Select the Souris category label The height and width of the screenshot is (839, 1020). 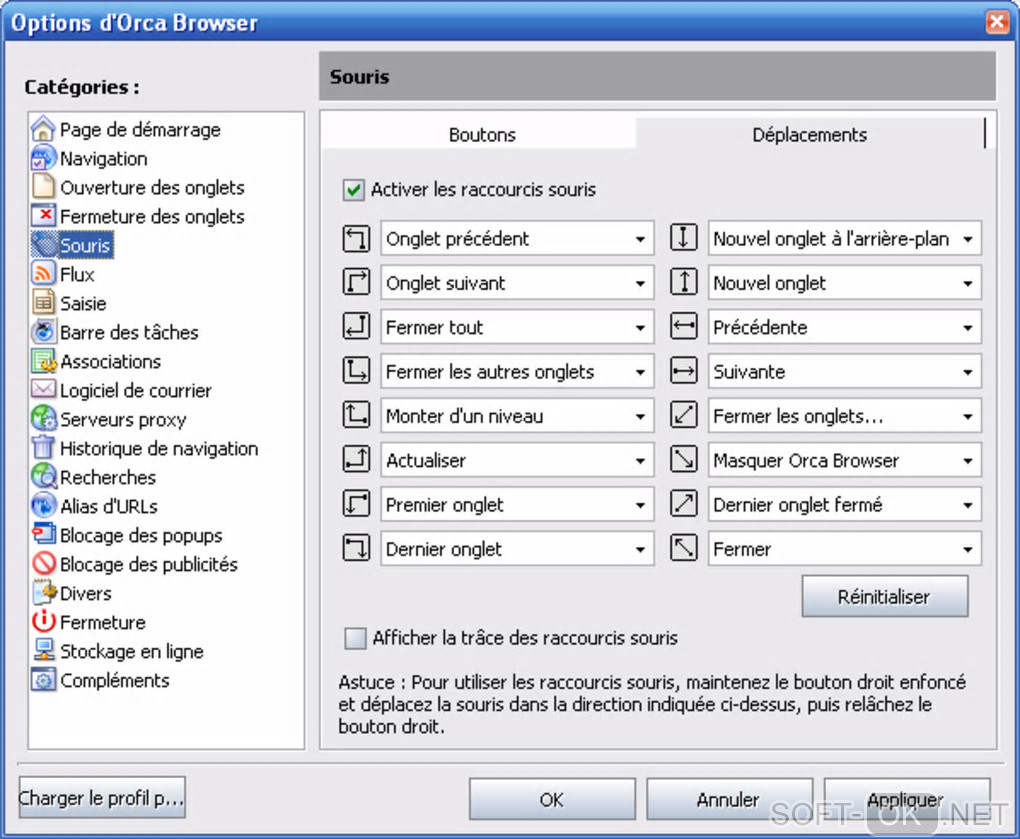pos(85,245)
